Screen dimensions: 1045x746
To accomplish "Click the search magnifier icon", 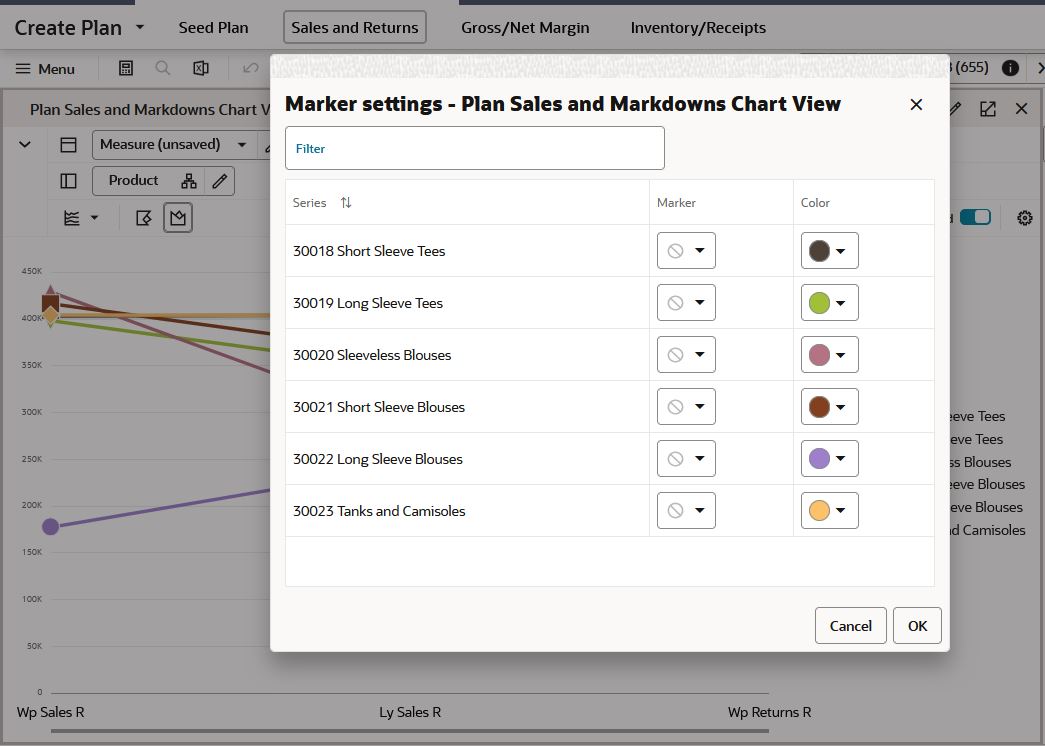I will coord(163,68).
